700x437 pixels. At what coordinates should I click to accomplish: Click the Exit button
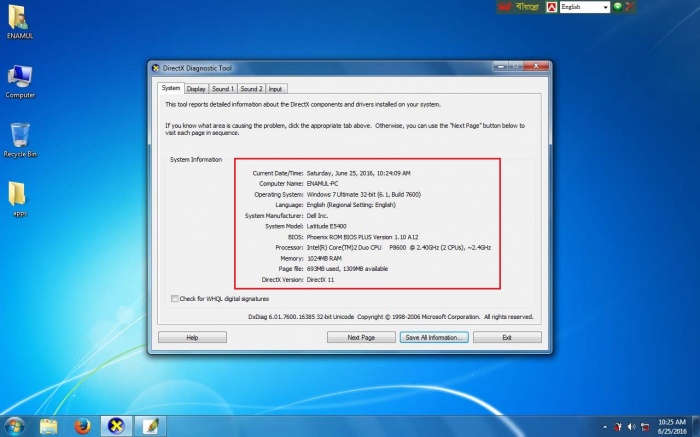click(507, 337)
